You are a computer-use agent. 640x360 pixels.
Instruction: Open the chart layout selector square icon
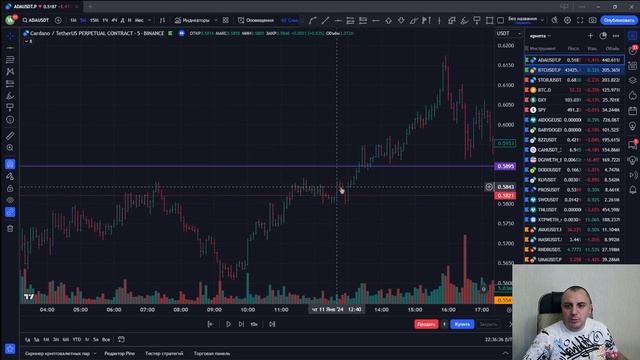[x=500, y=20]
